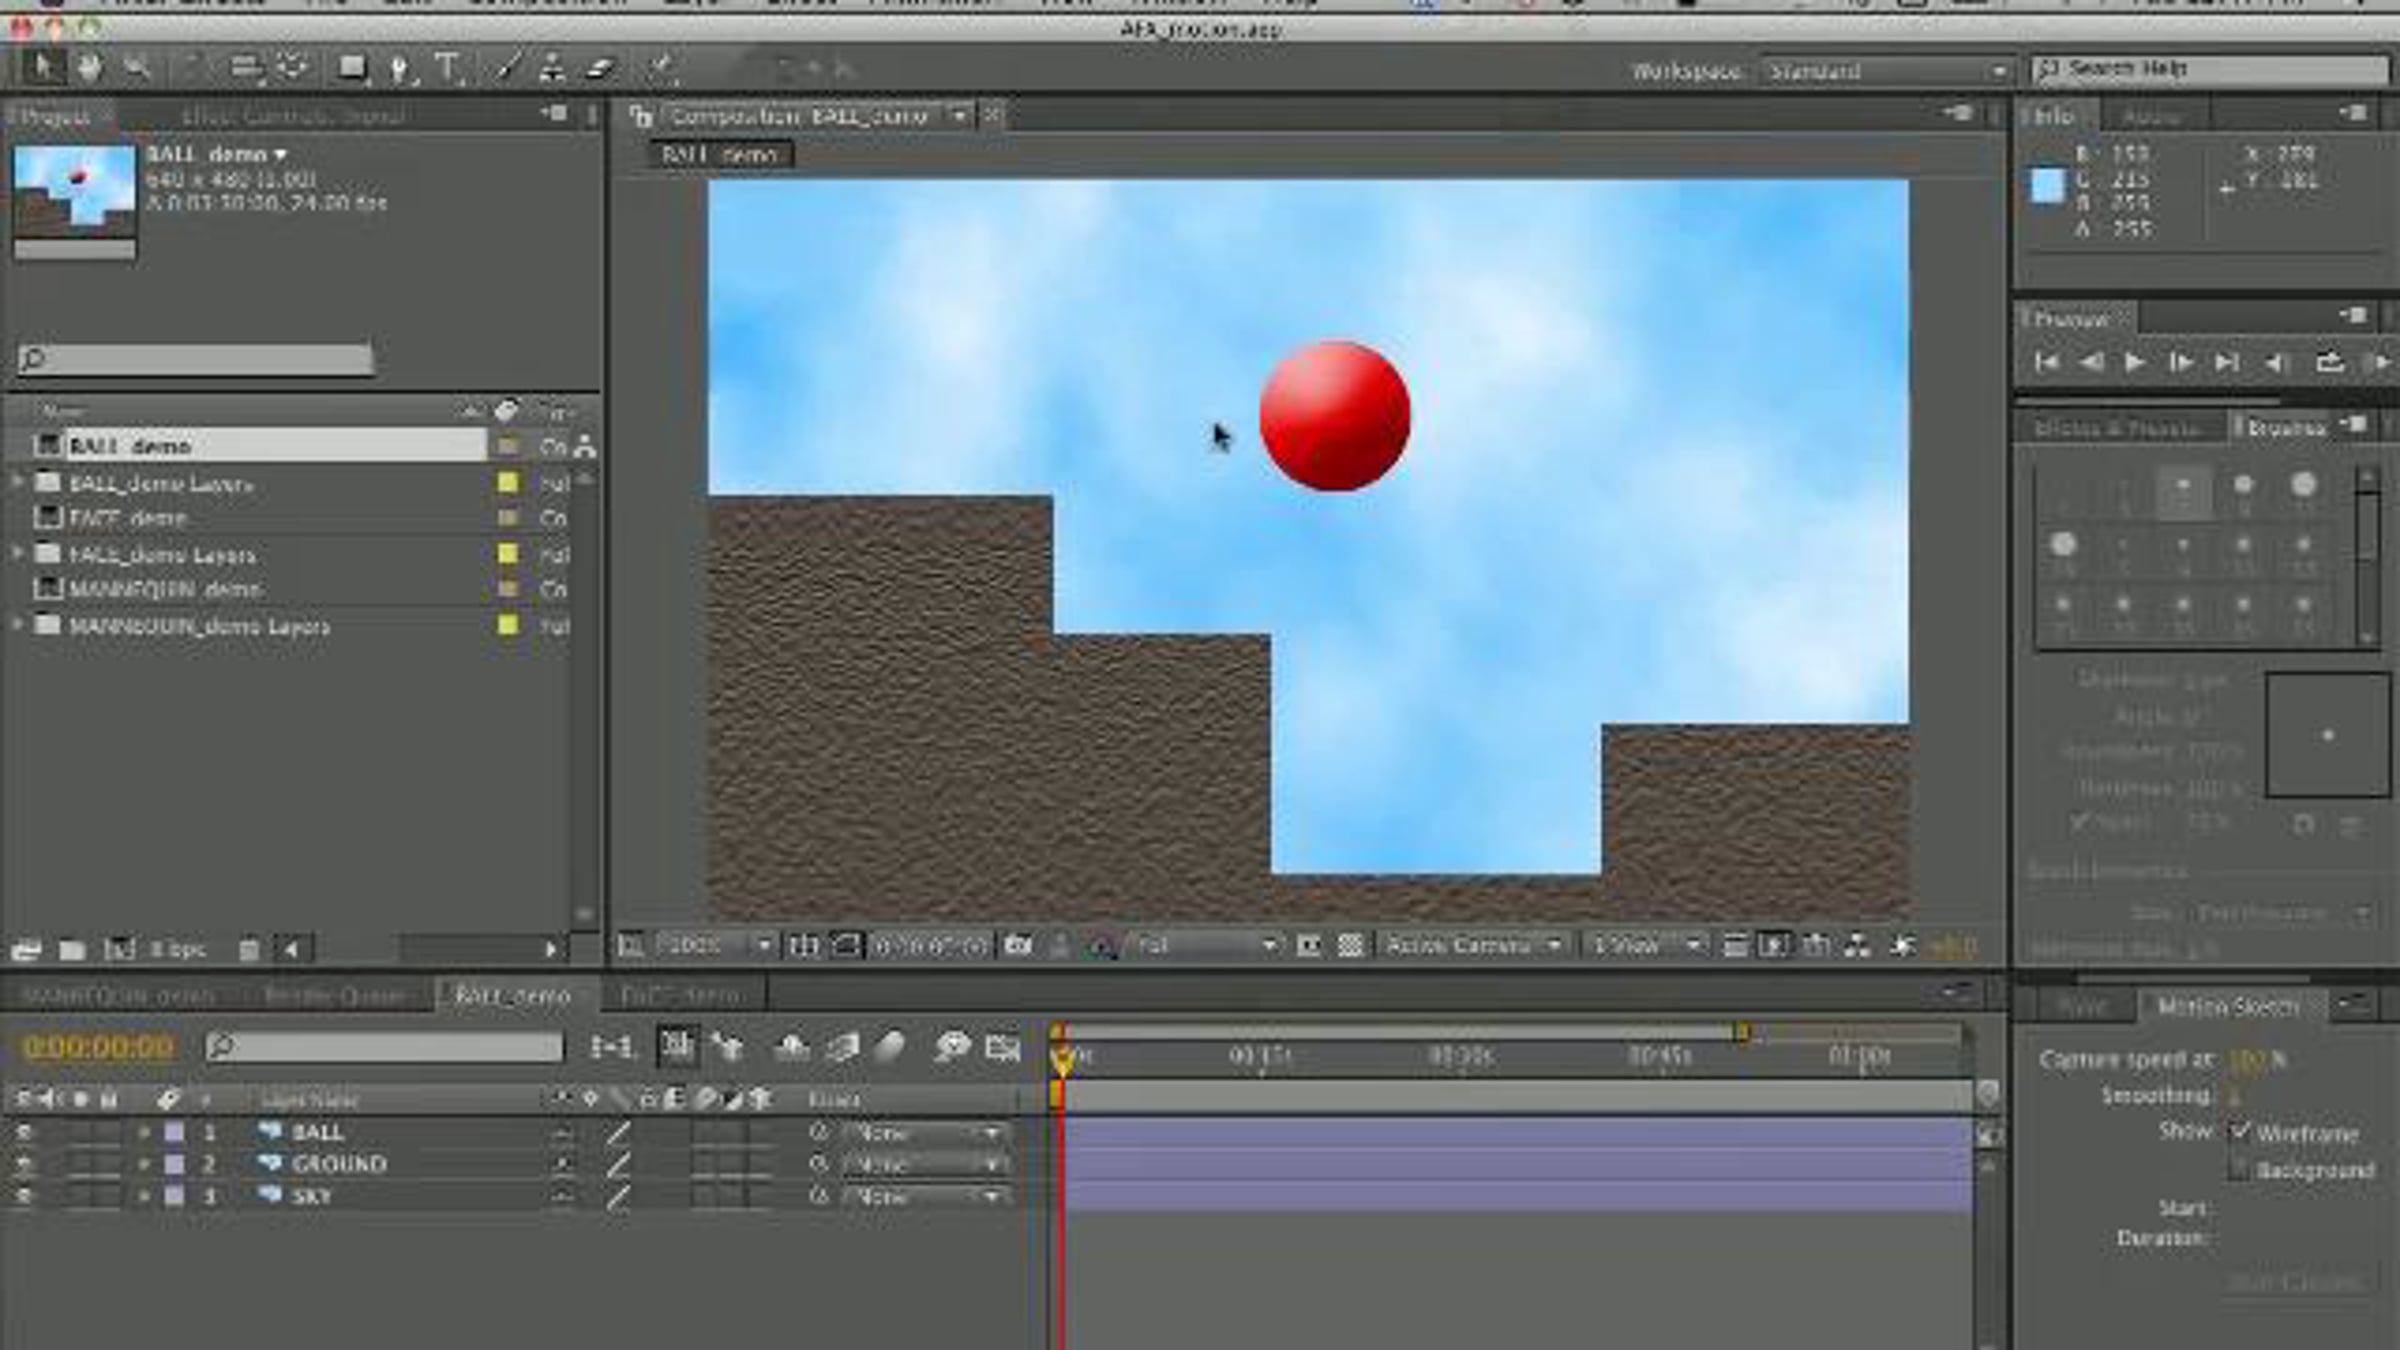The image size is (2400, 1350).
Task: Jump to first frame in Preview panel
Action: coord(2046,362)
